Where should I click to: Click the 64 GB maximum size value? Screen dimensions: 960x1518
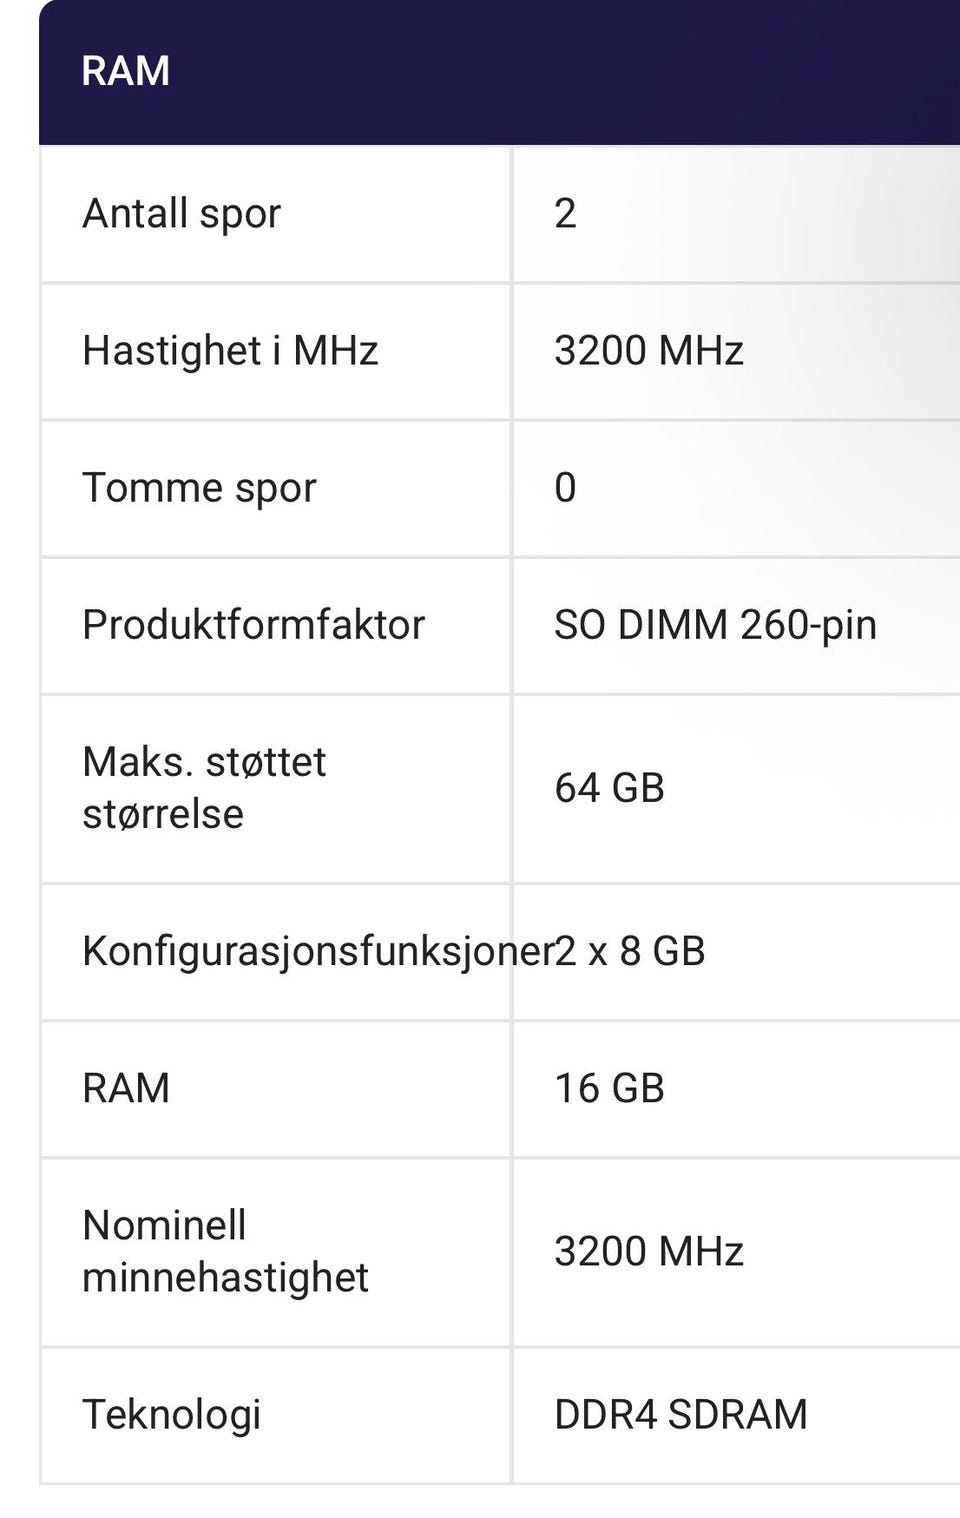point(609,787)
